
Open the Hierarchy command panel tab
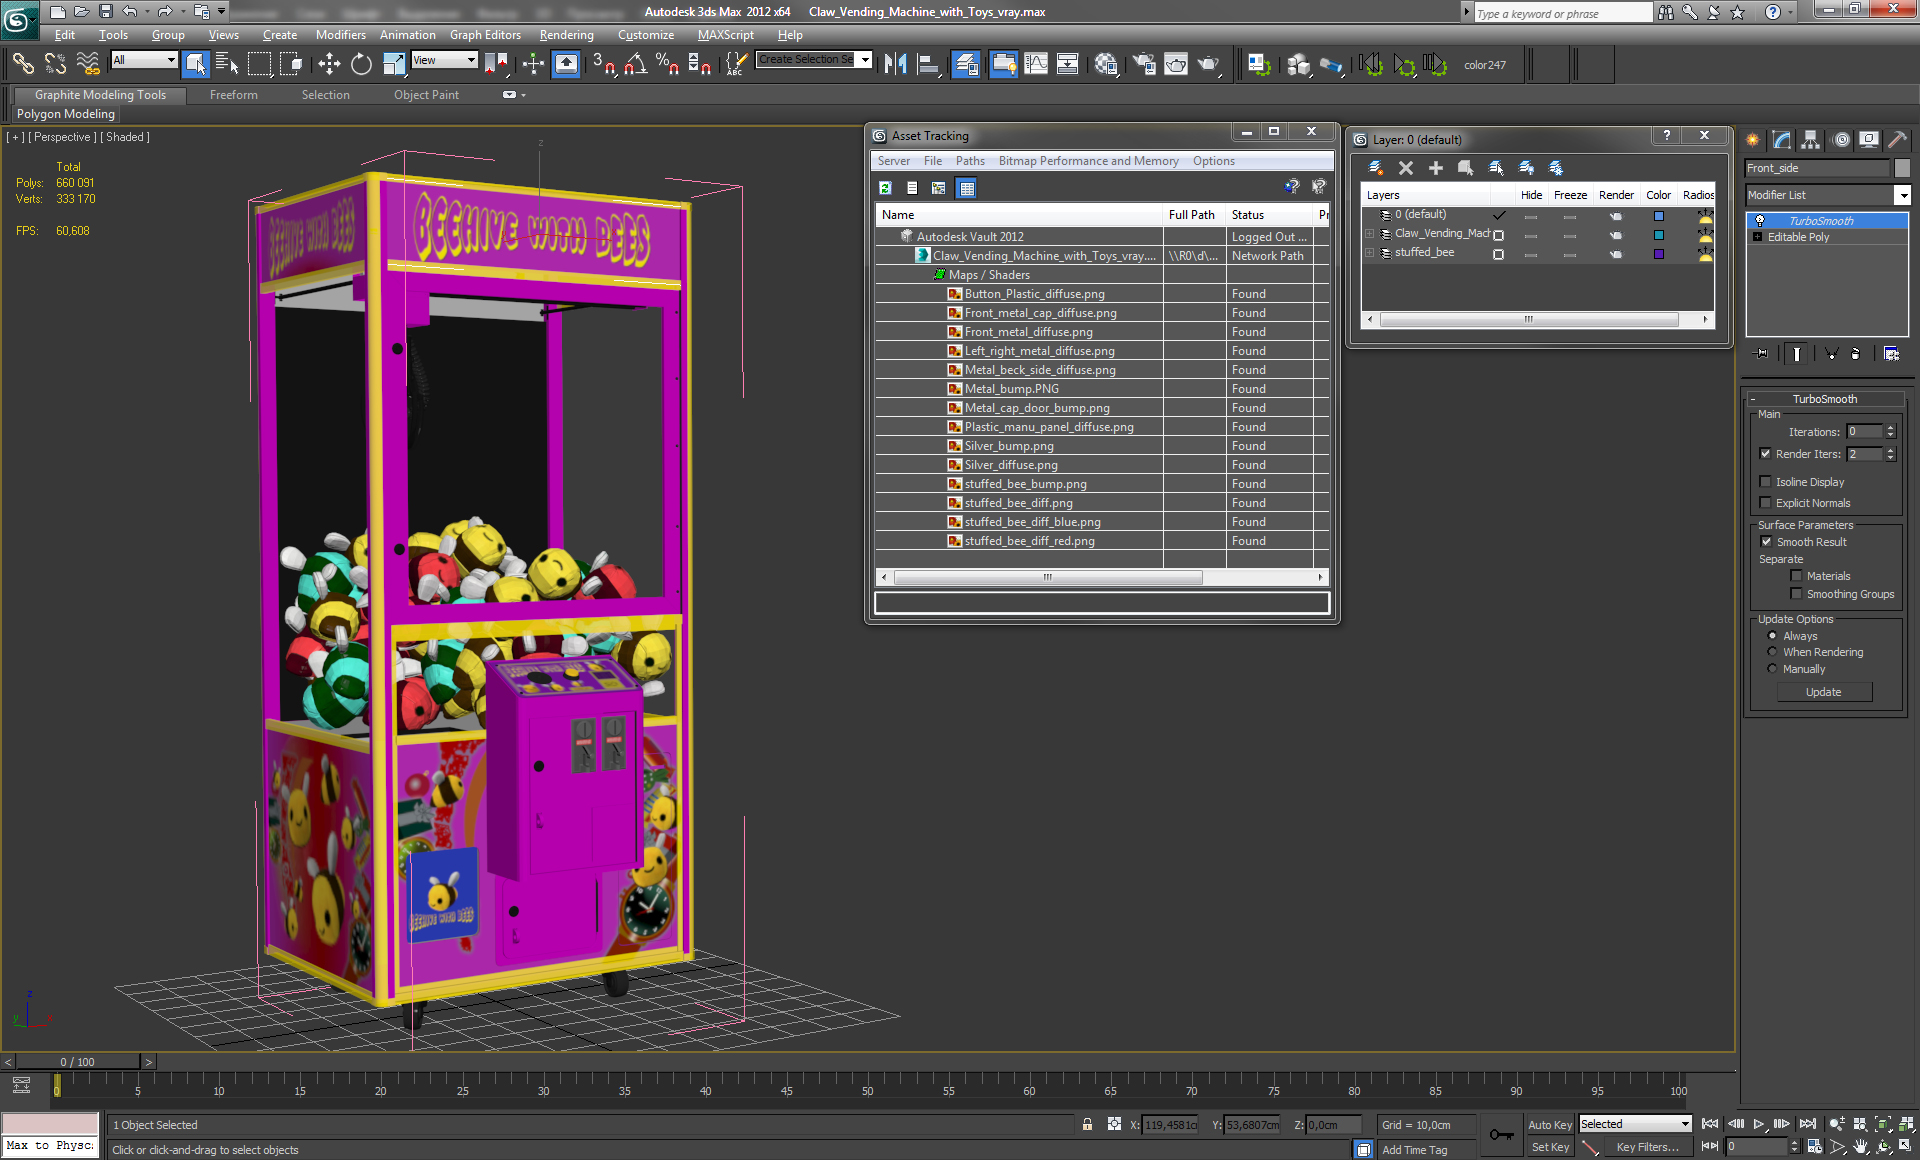click(1811, 140)
